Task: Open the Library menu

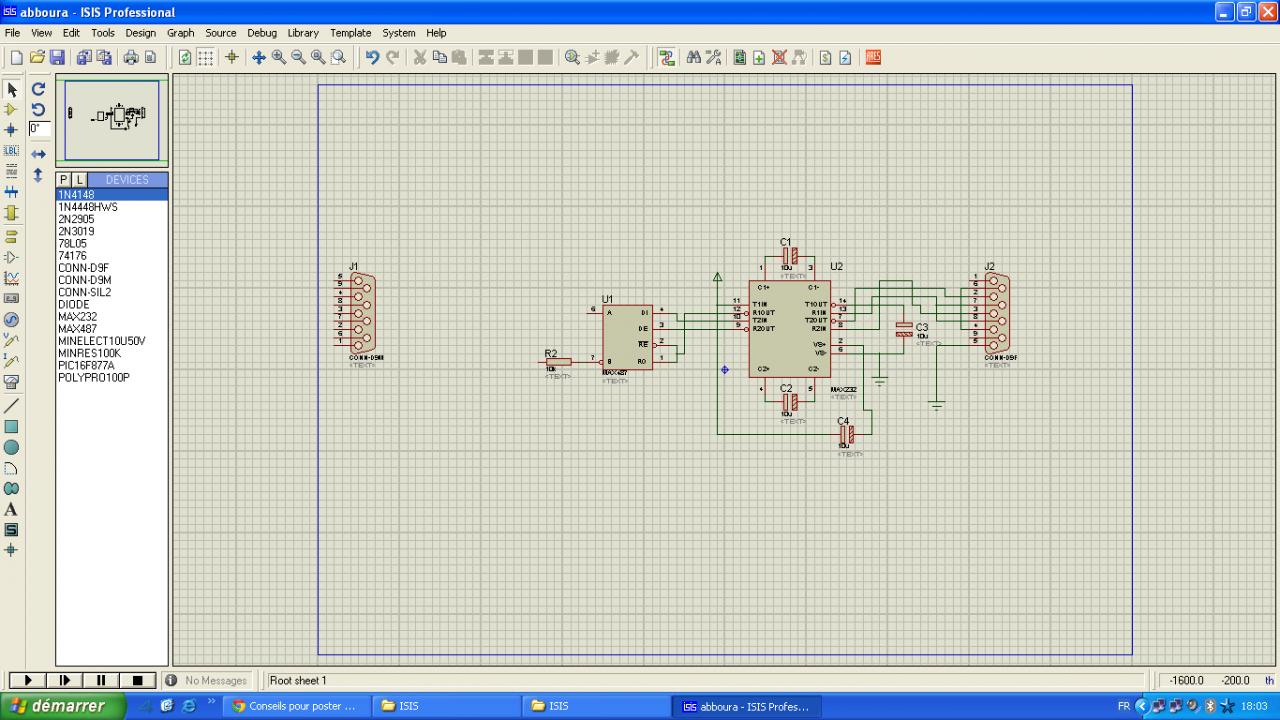Action: [x=303, y=33]
